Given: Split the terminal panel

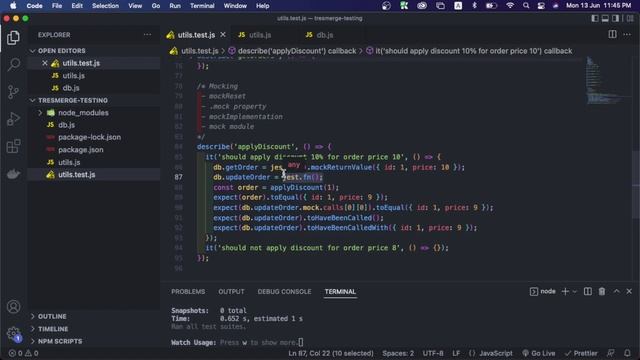Looking at the screenshot, I should pyautogui.click(x=587, y=291).
